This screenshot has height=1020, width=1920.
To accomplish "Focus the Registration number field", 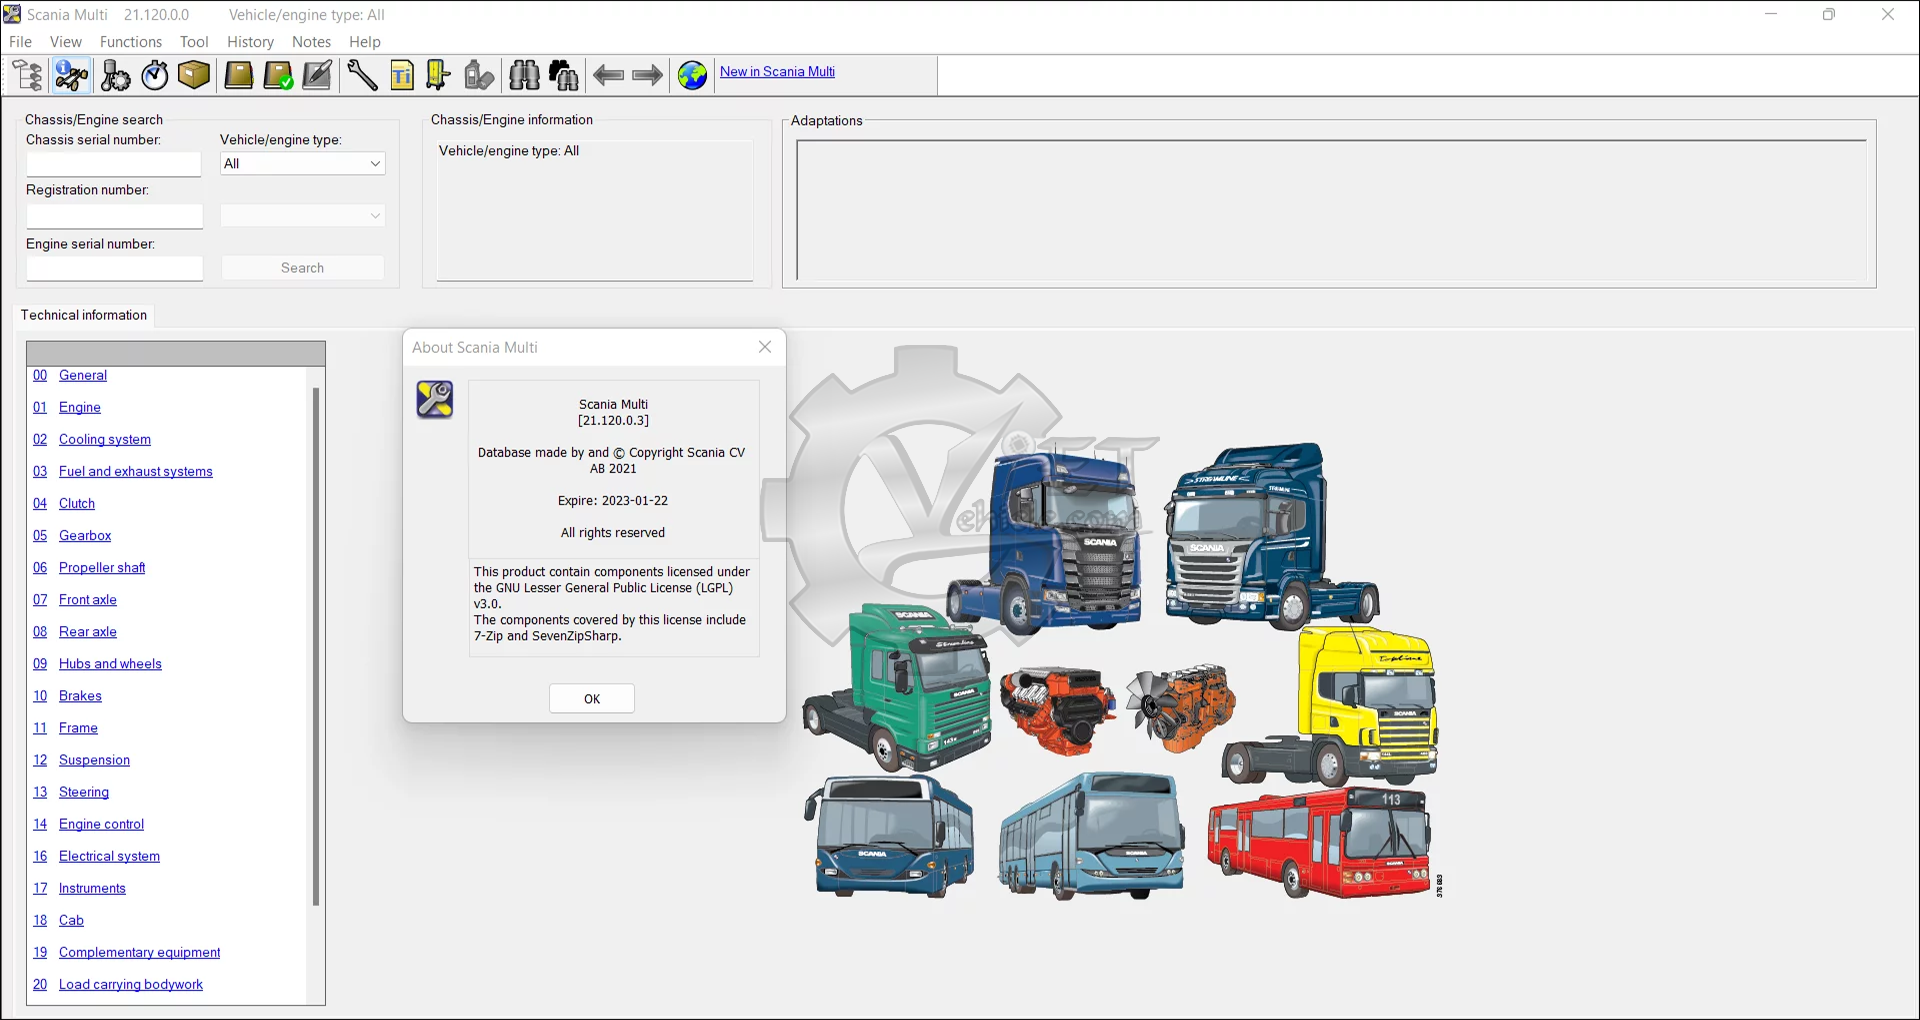I will click(x=114, y=216).
